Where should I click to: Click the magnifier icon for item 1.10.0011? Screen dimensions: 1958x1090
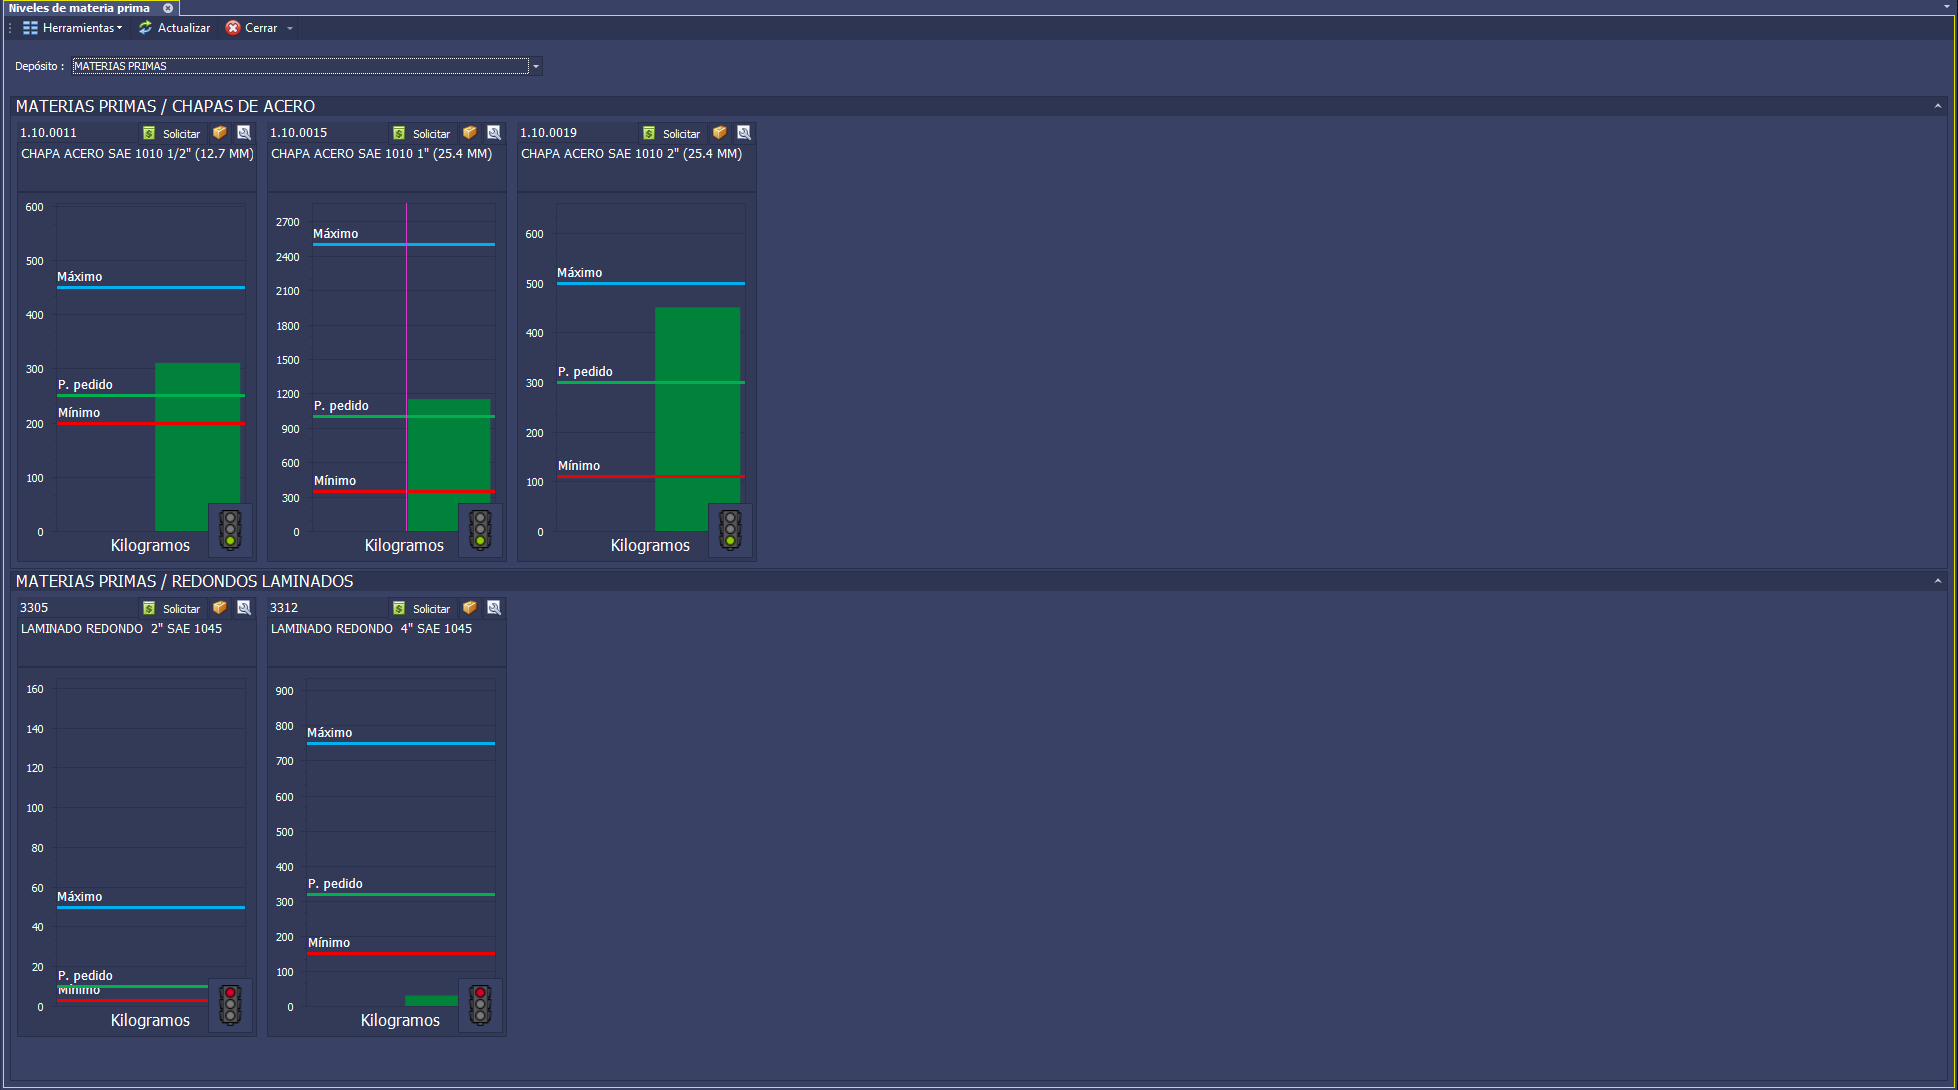(244, 133)
